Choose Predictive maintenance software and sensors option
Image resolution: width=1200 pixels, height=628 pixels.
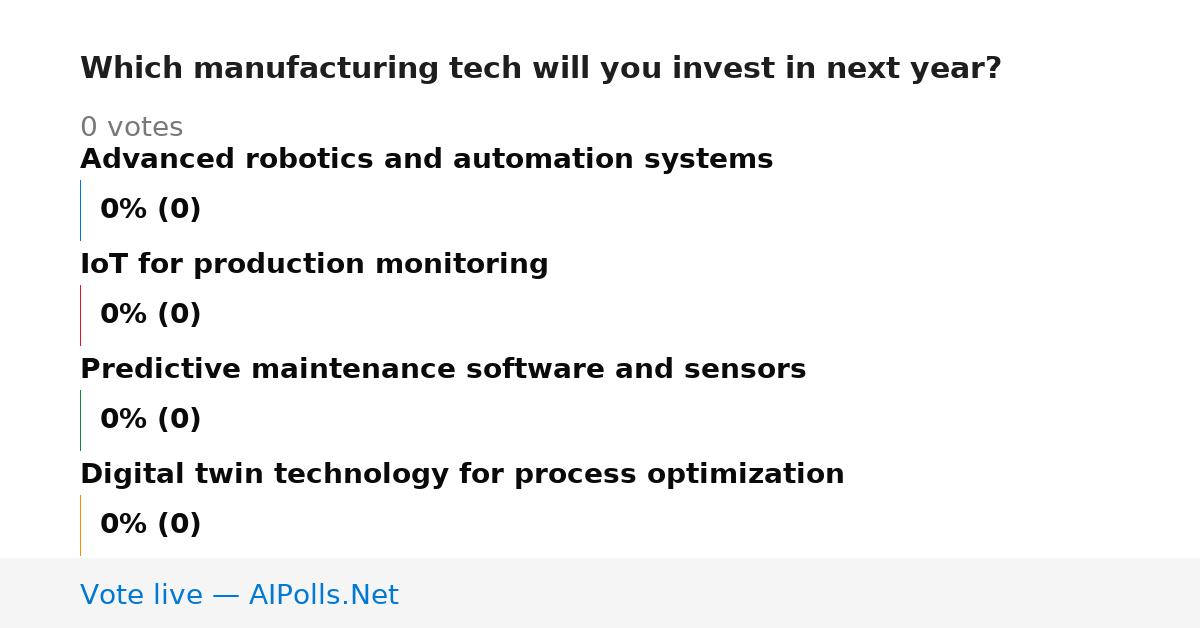tap(443, 370)
